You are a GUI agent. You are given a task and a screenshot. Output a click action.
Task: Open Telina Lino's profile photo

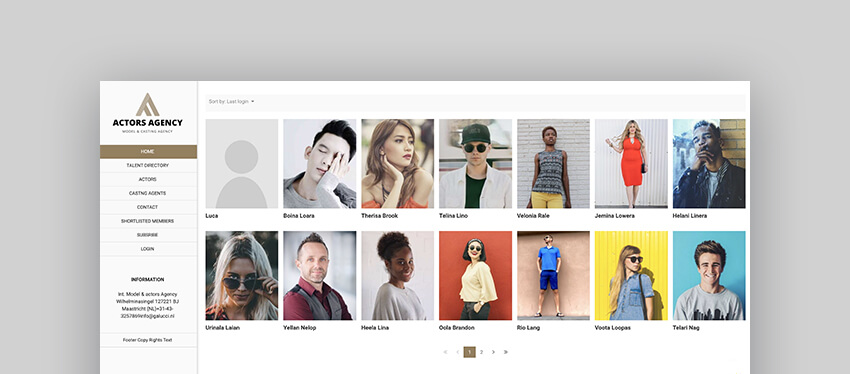475,164
